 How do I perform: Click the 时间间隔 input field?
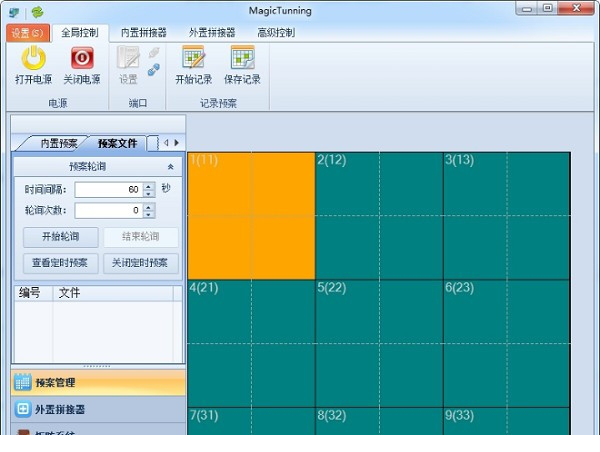click(107, 189)
